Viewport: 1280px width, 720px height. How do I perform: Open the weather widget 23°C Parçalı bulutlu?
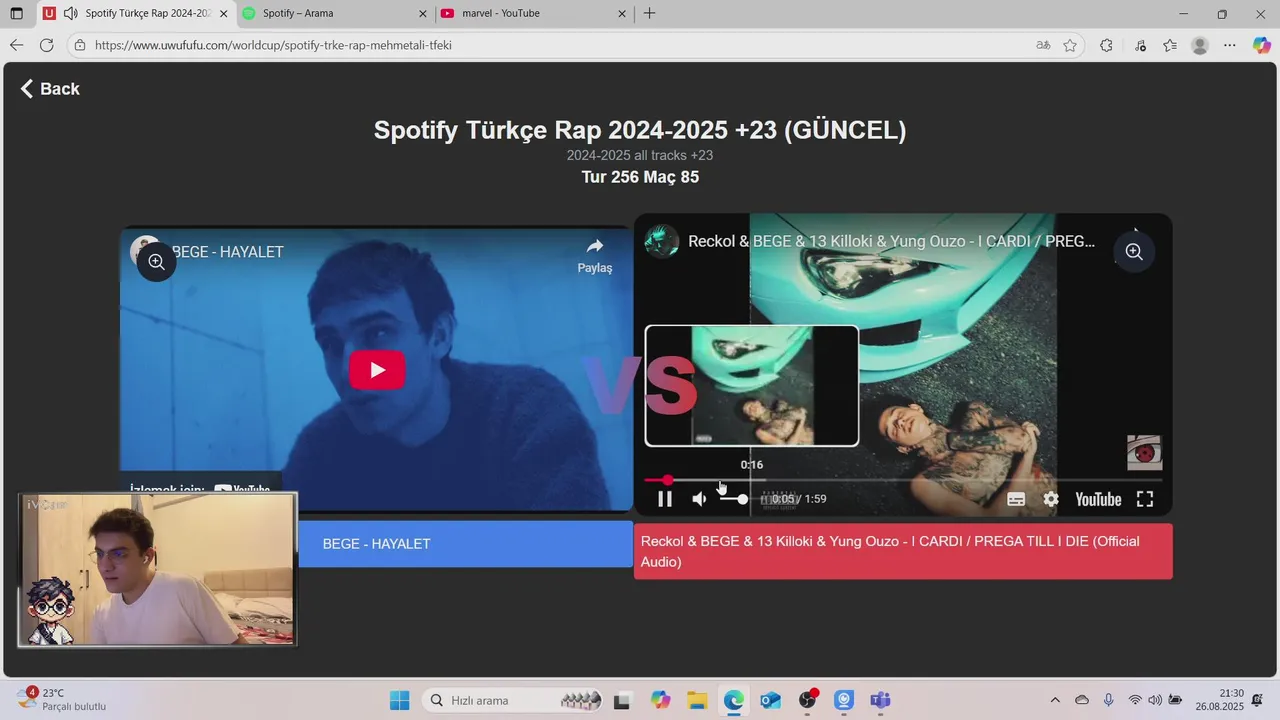tap(61, 700)
